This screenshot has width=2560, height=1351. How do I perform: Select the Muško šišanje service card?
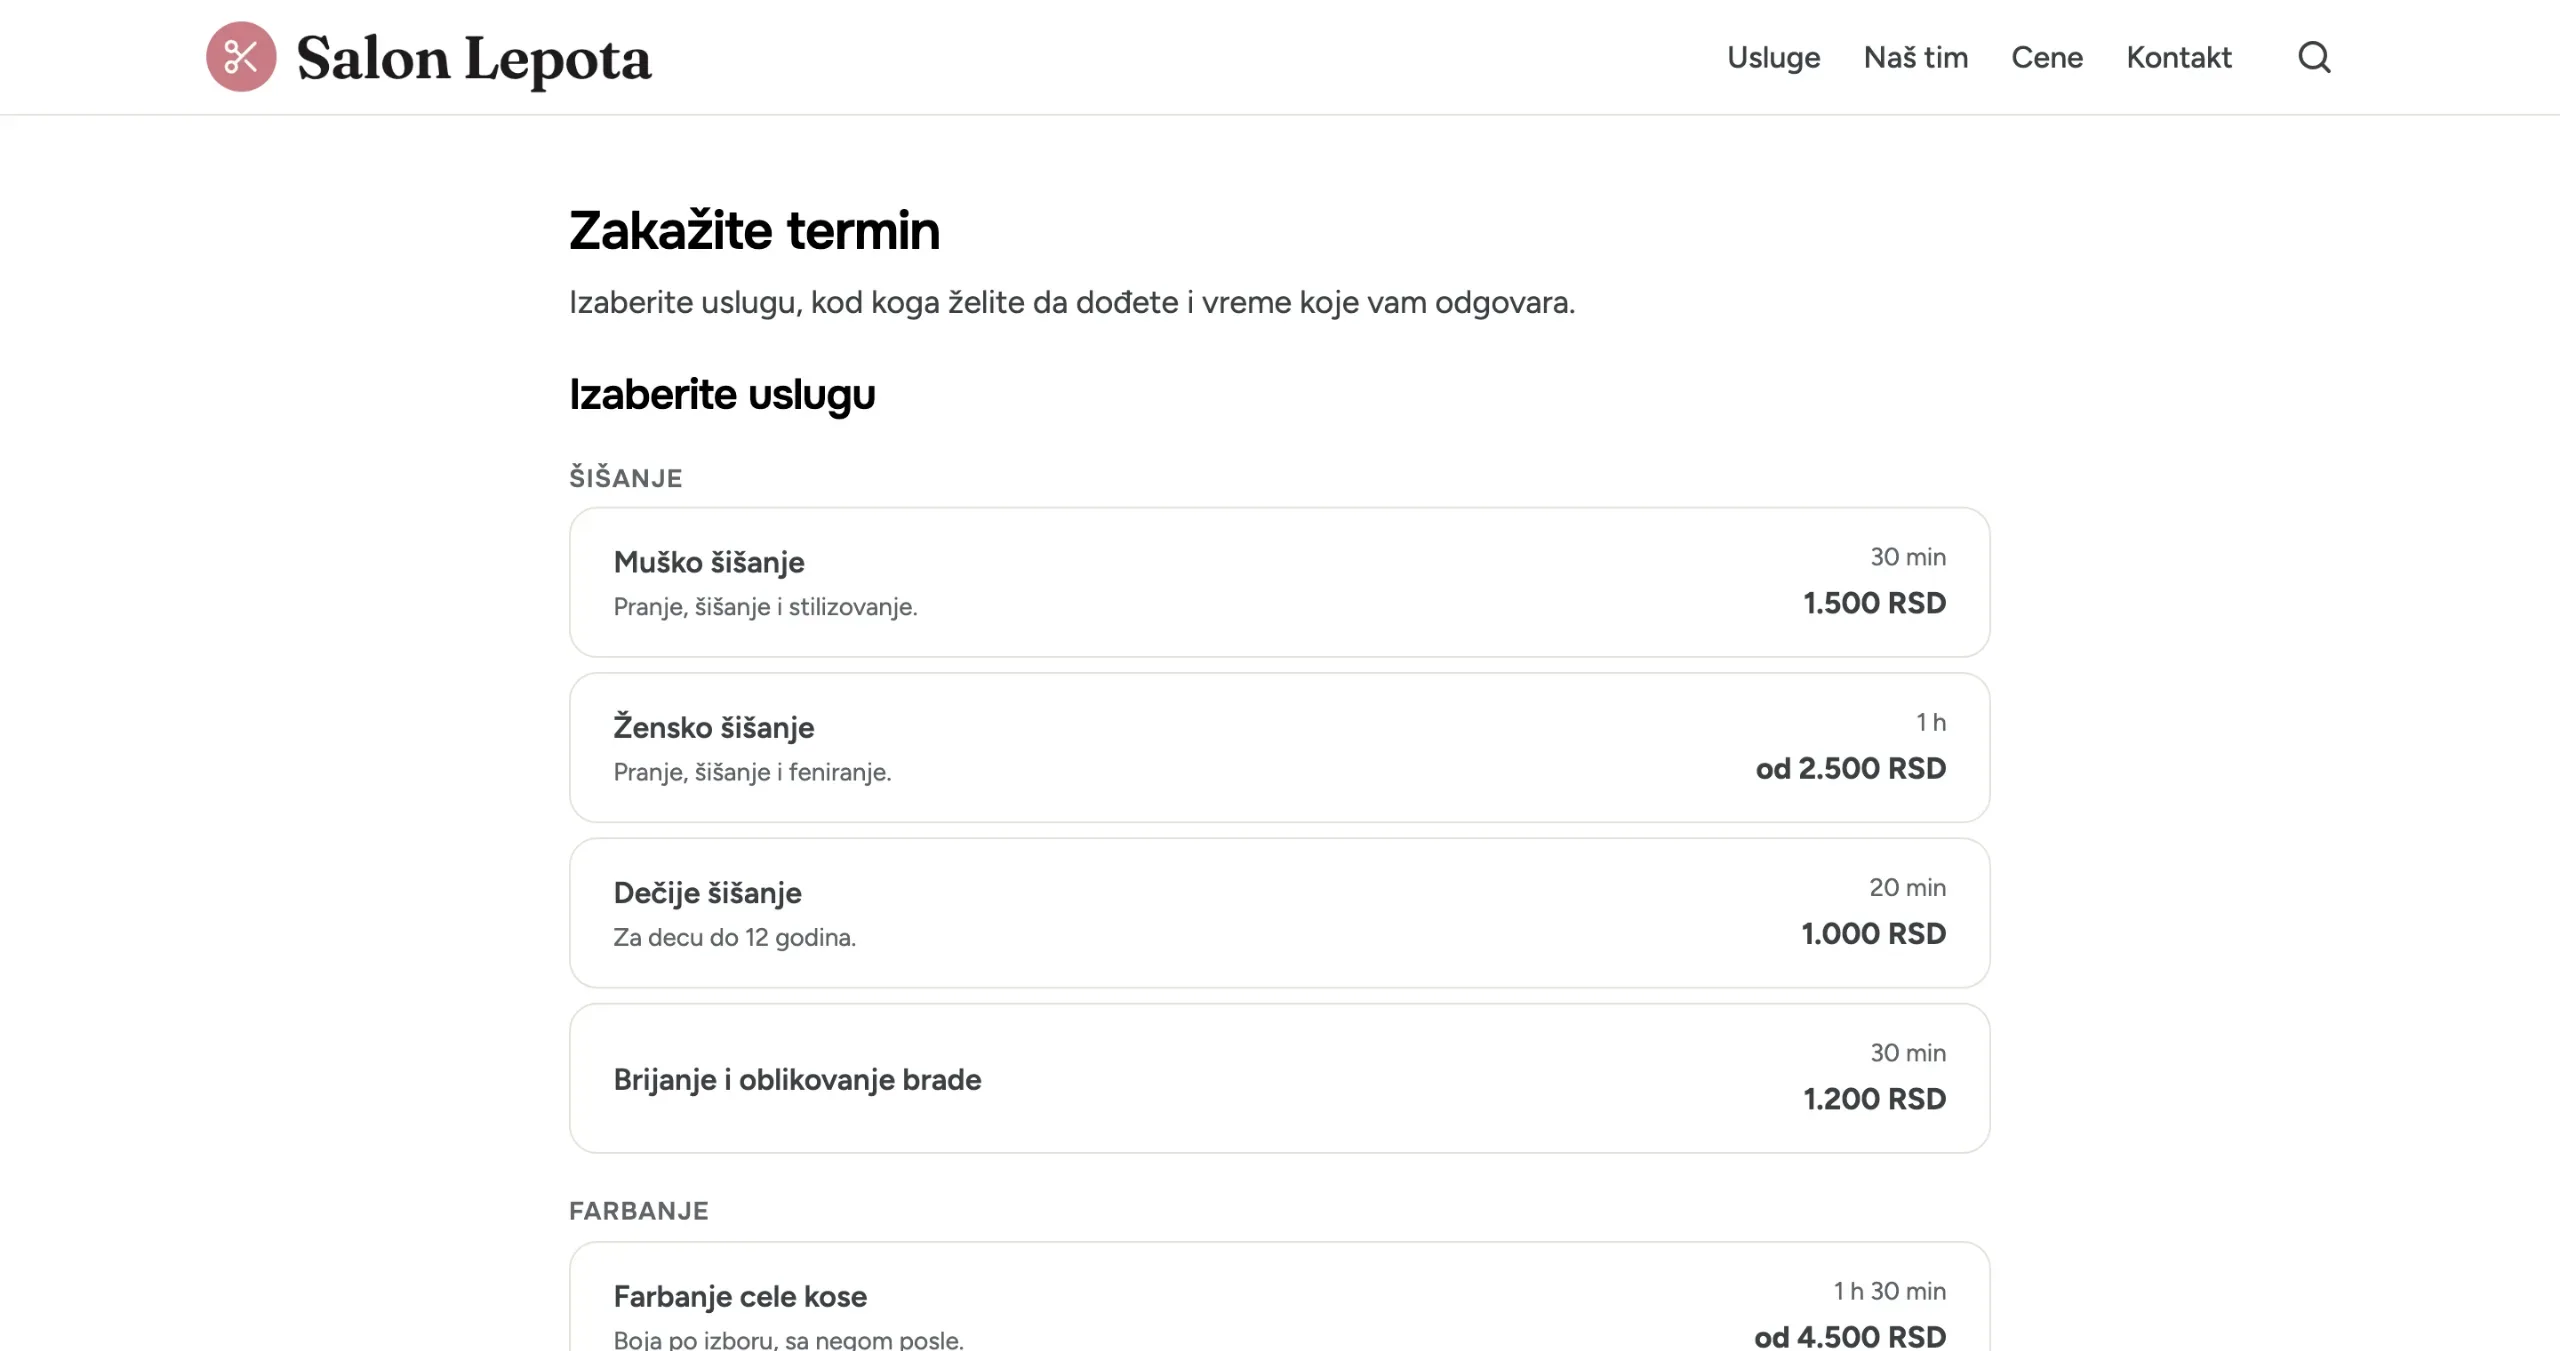1279,582
